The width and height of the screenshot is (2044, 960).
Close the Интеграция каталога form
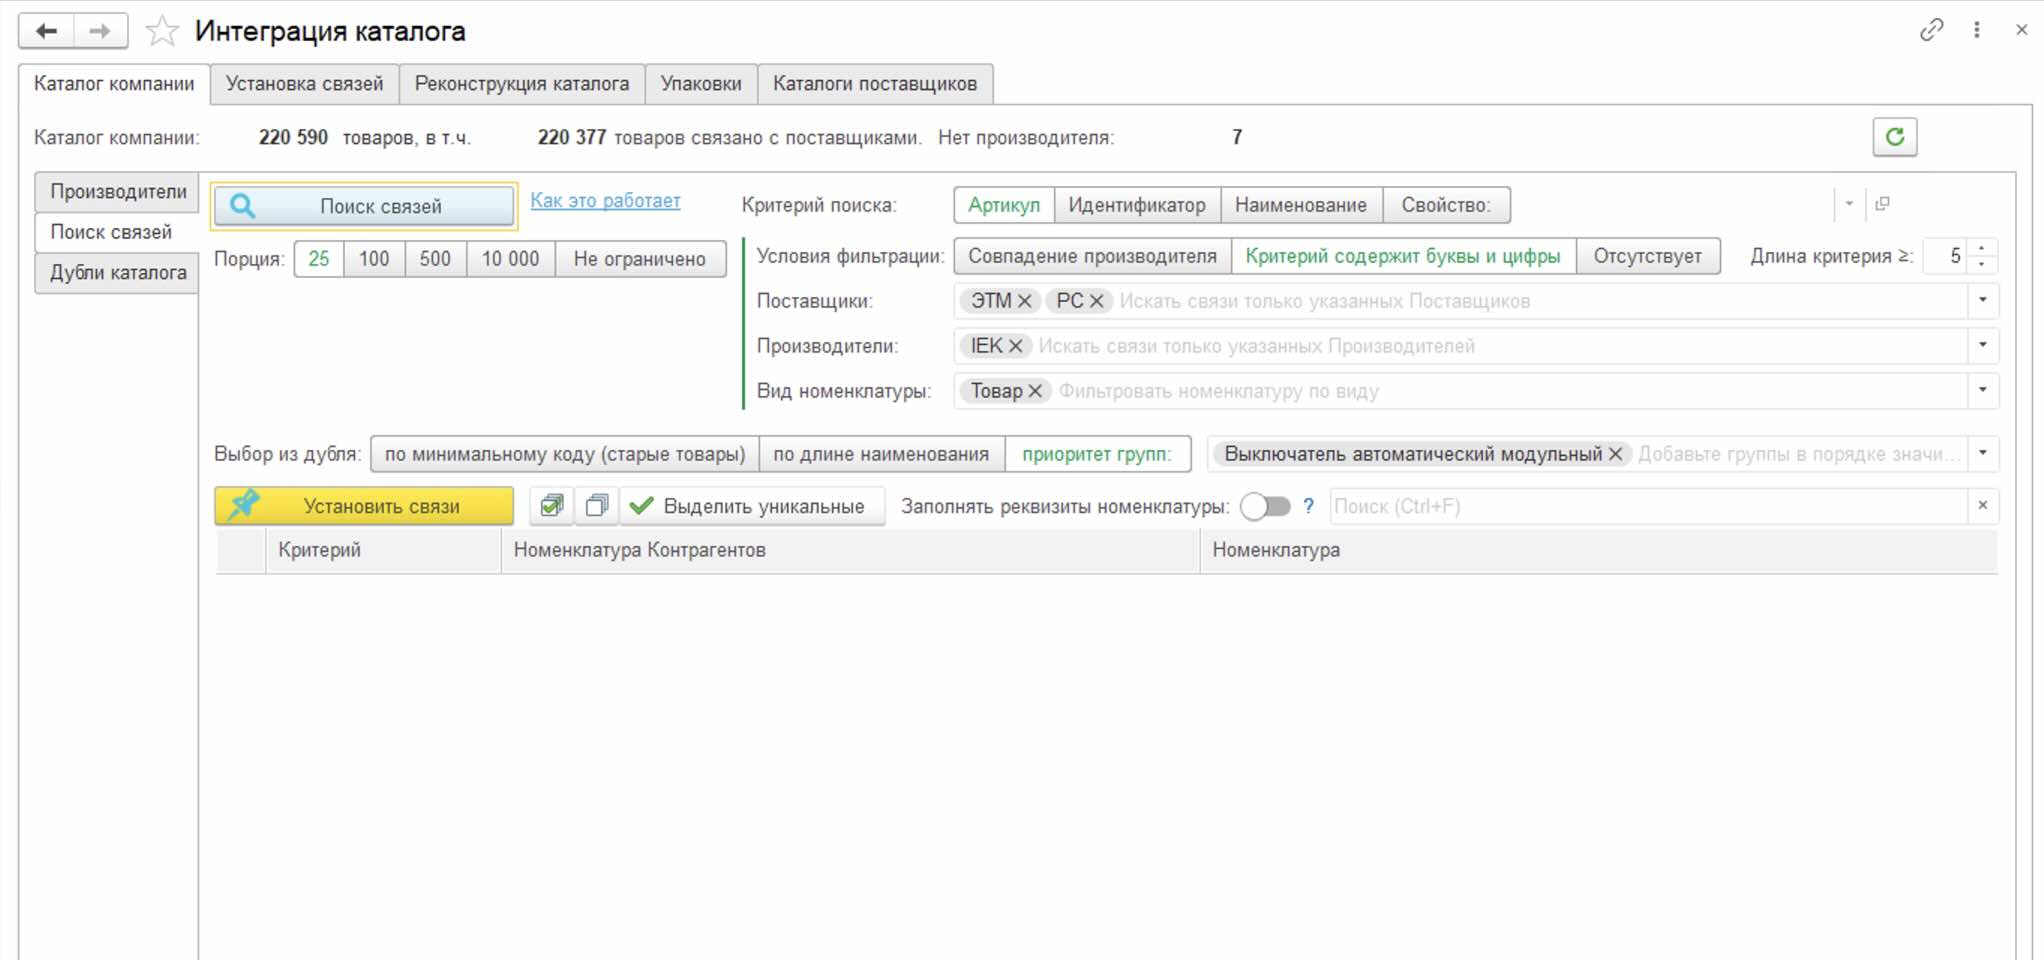tap(2021, 30)
